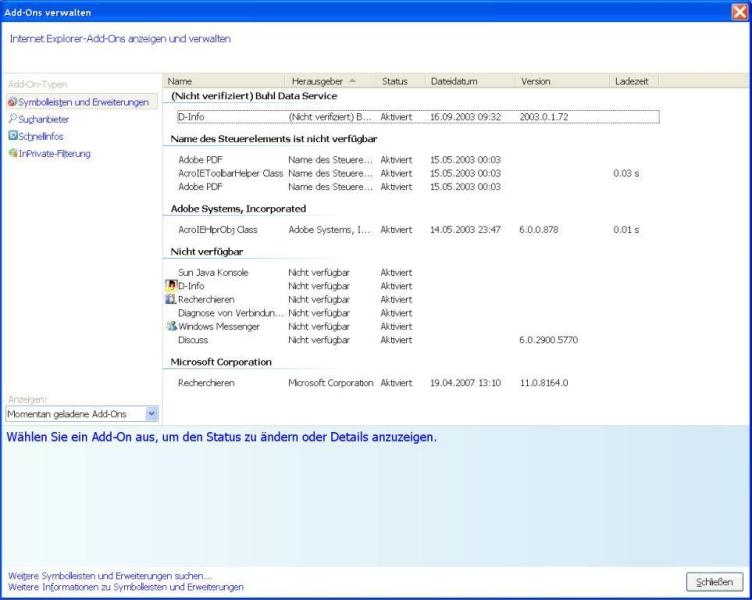Image resolution: width=752 pixels, height=600 pixels.
Task: Select Suchanbieter add-on type
Action: (44, 119)
